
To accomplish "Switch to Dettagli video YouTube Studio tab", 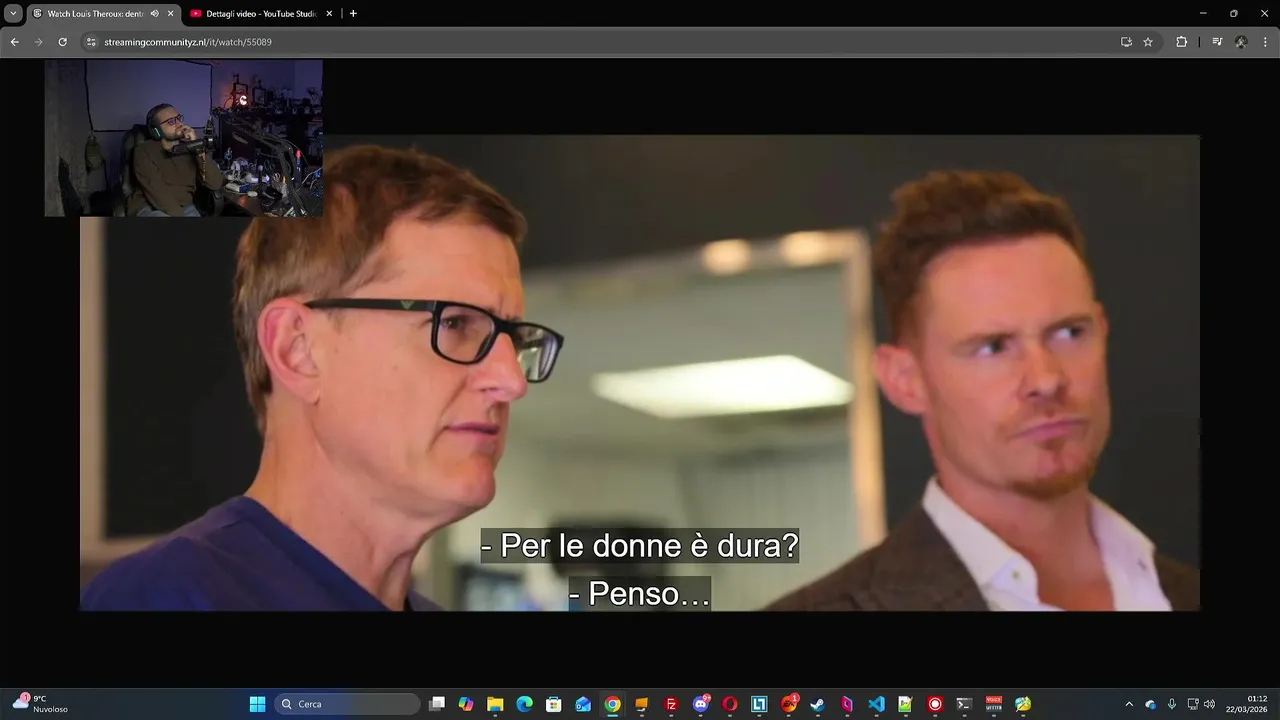I will [261, 14].
